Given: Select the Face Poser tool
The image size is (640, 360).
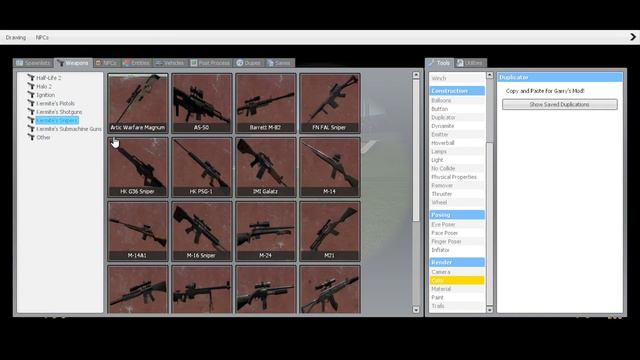Looking at the screenshot, I should pyautogui.click(x=457, y=233).
